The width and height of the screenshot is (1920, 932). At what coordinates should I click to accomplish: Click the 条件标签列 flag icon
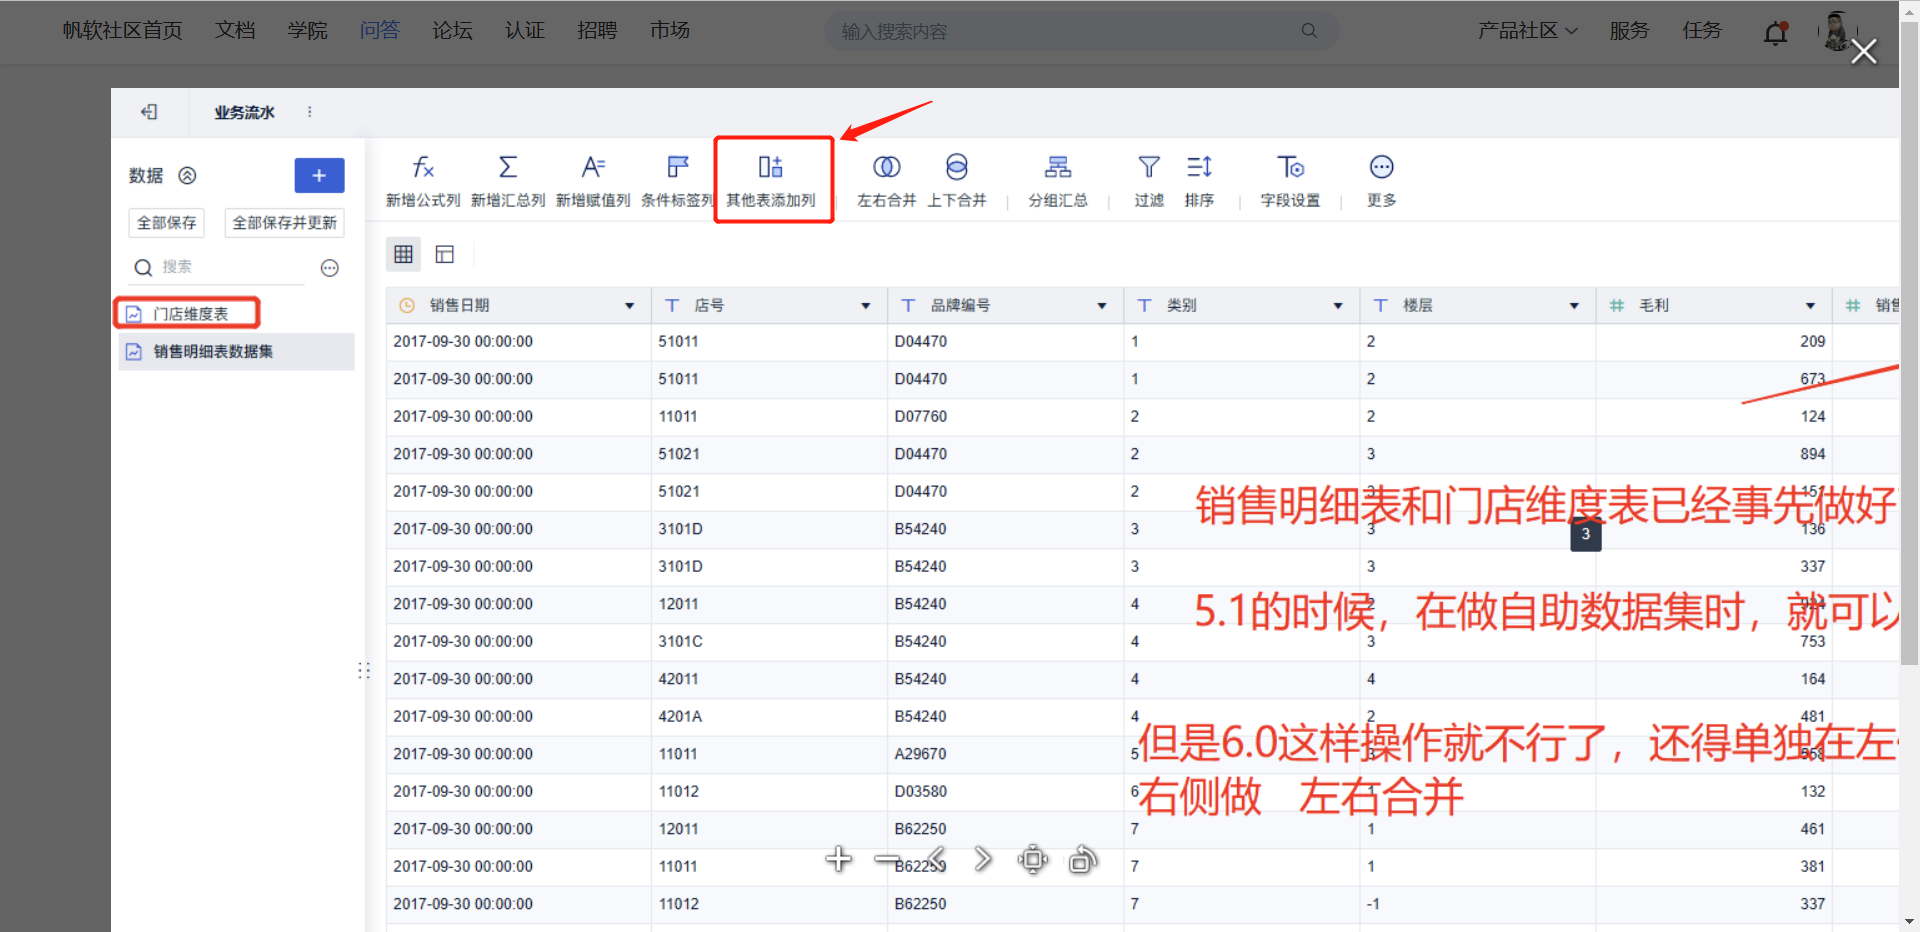[x=678, y=167]
